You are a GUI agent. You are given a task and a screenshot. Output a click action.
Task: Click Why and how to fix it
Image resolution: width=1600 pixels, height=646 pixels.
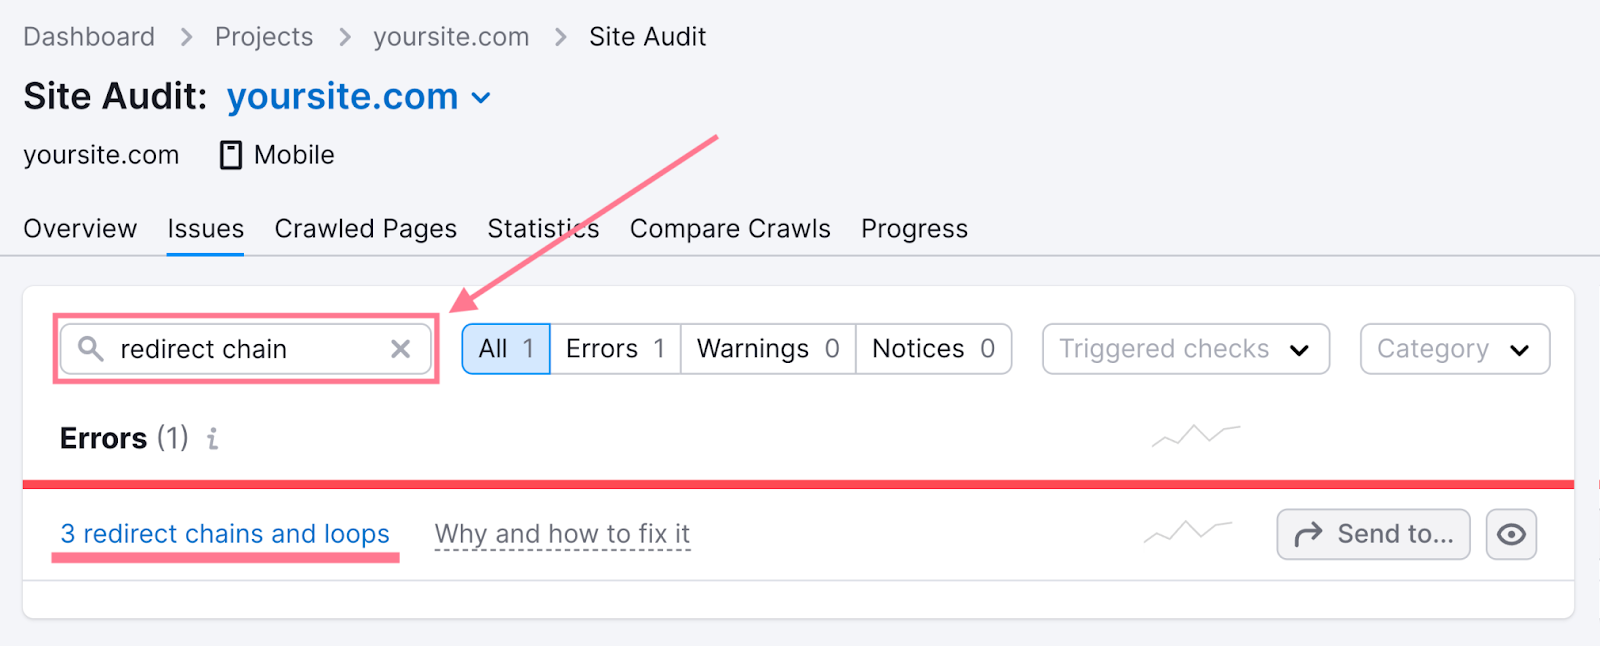point(562,533)
